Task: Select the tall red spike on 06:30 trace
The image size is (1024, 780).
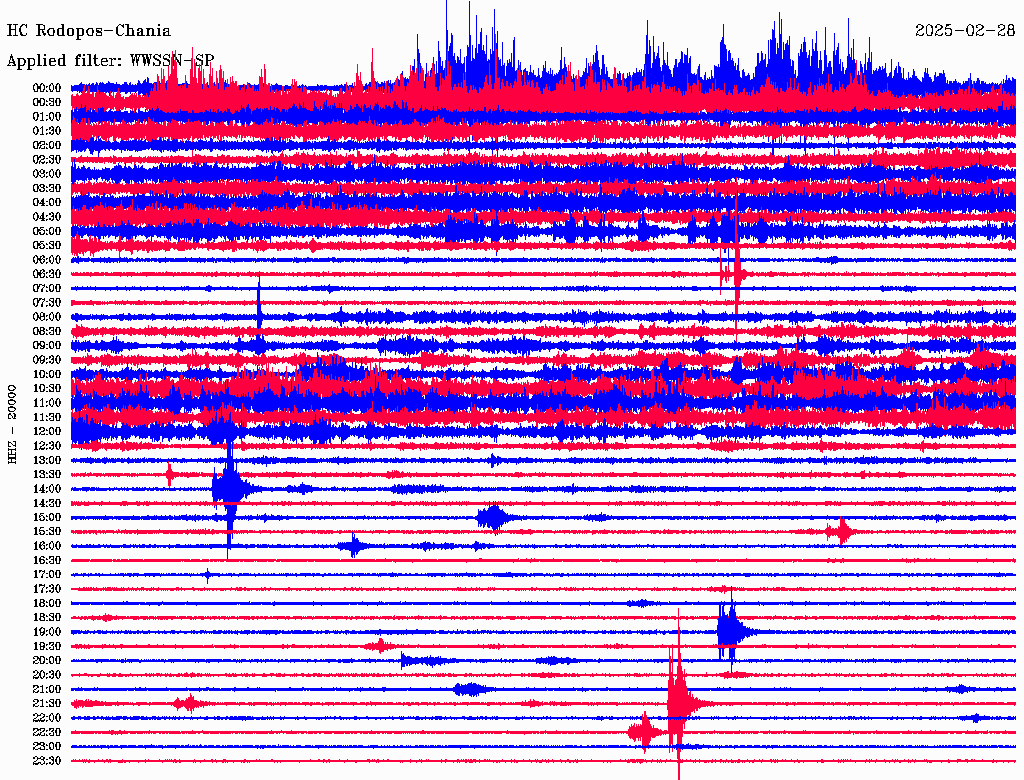Action: pyautogui.click(x=736, y=273)
